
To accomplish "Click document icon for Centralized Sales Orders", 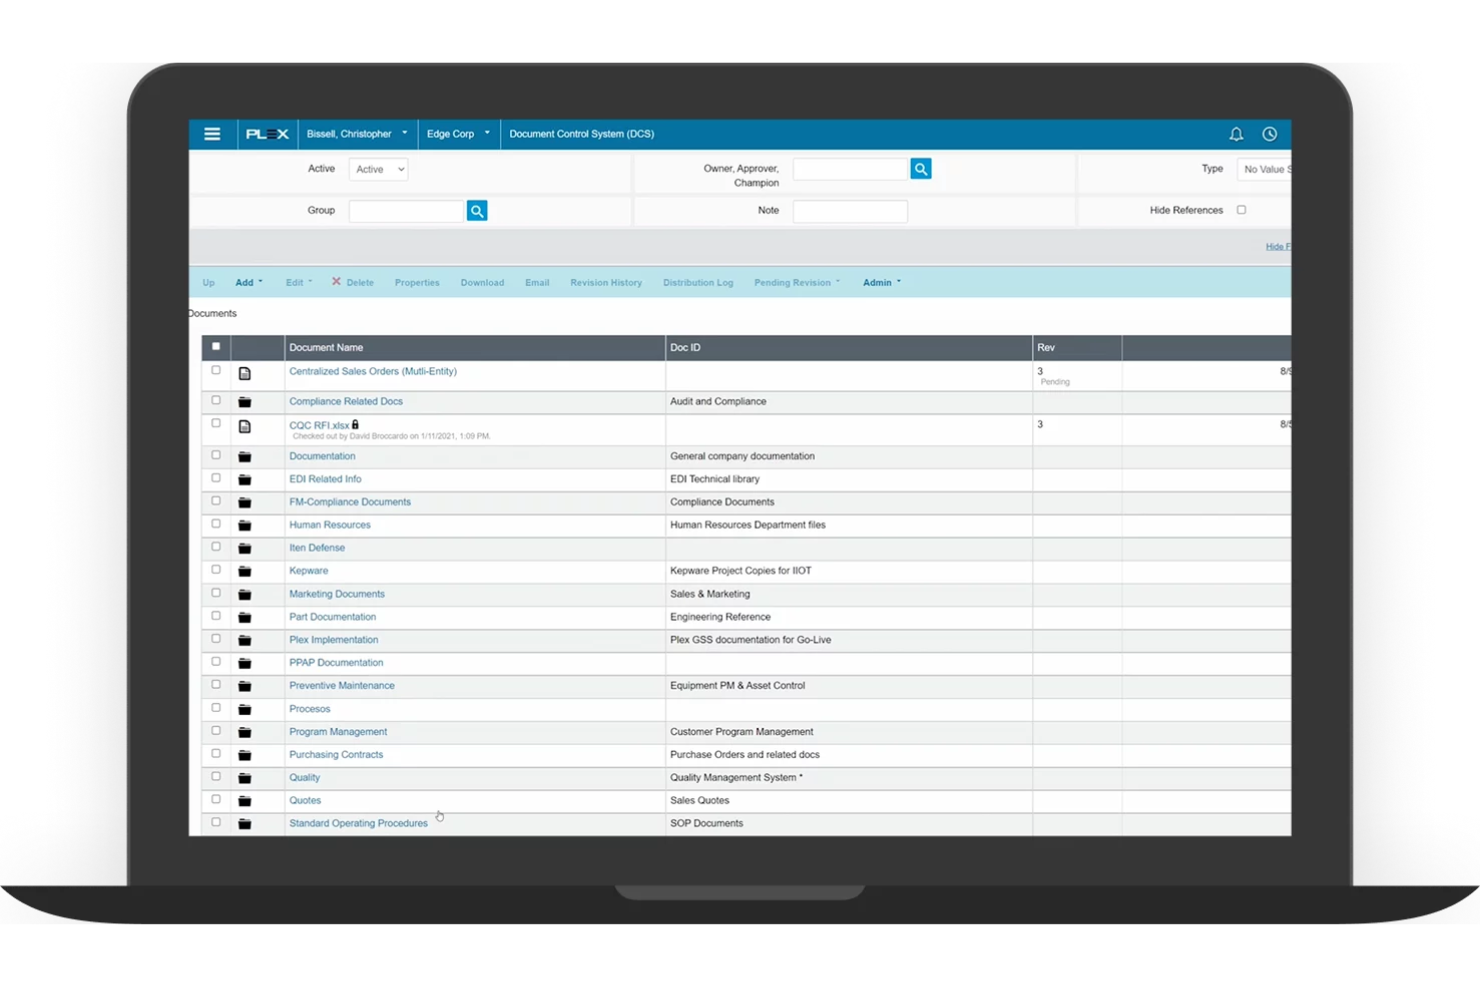I will tap(245, 373).
